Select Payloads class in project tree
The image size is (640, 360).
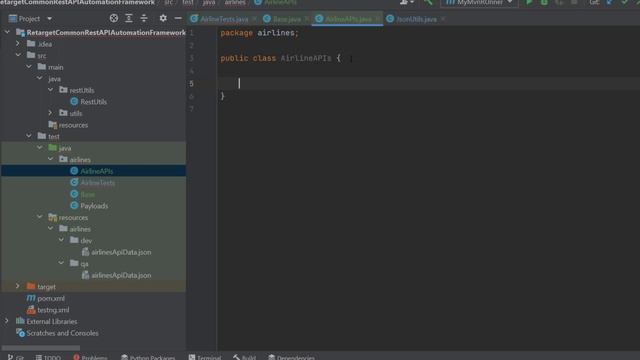tap(94, 206)
